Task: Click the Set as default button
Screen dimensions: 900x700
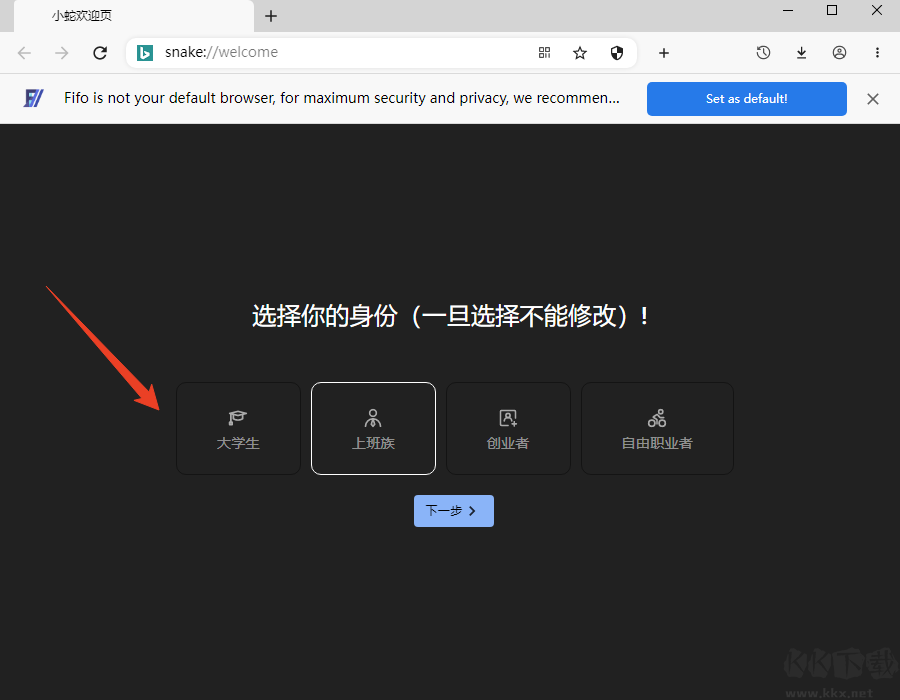Action: (x=746, y=98)
